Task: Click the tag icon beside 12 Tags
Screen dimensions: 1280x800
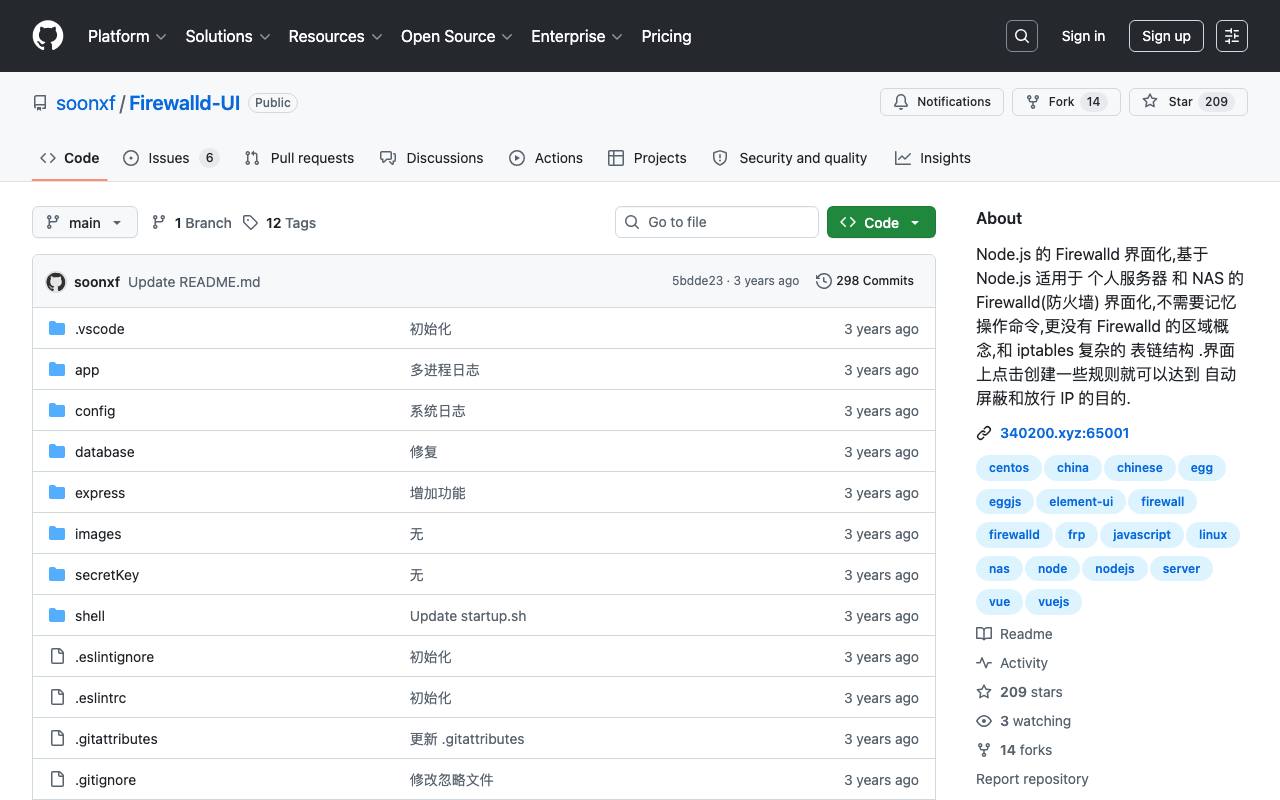Action: click(250, 222)
